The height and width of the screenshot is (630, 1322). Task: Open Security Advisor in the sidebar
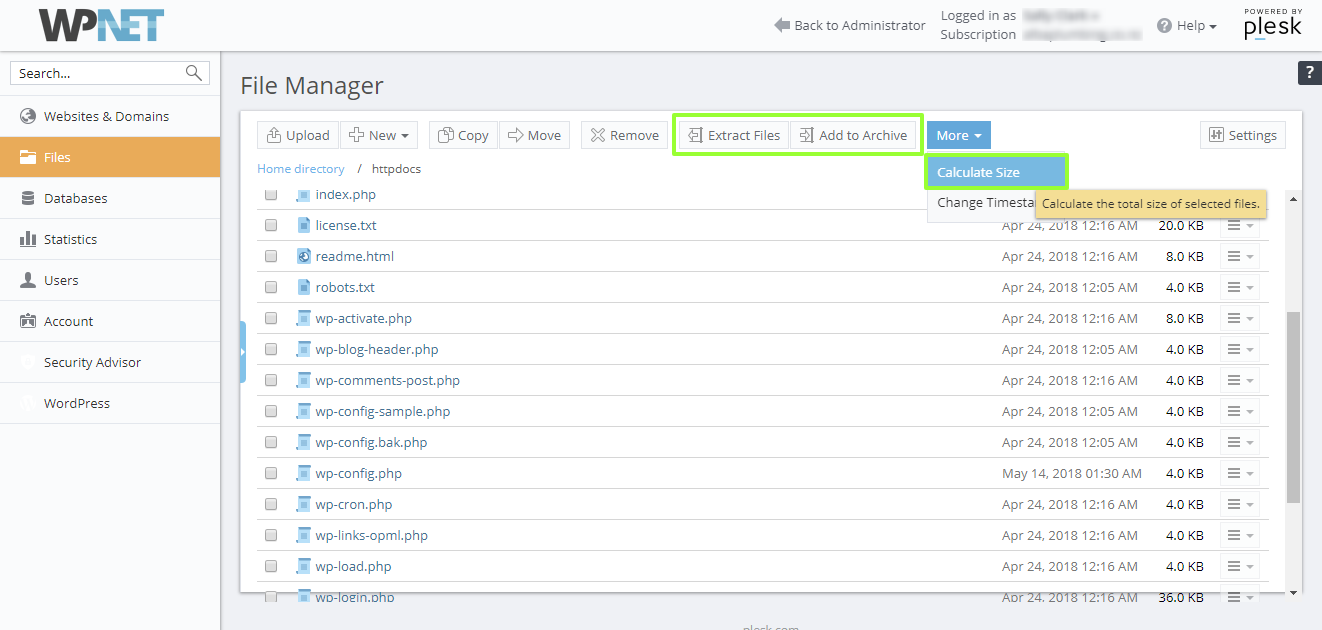pos(110,362)
